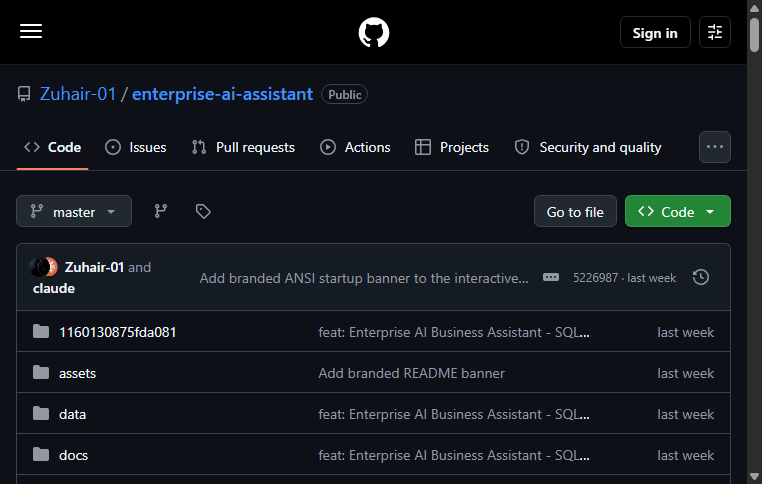Open latest commit message Add branded ANSI startup banner

[364, 278]
